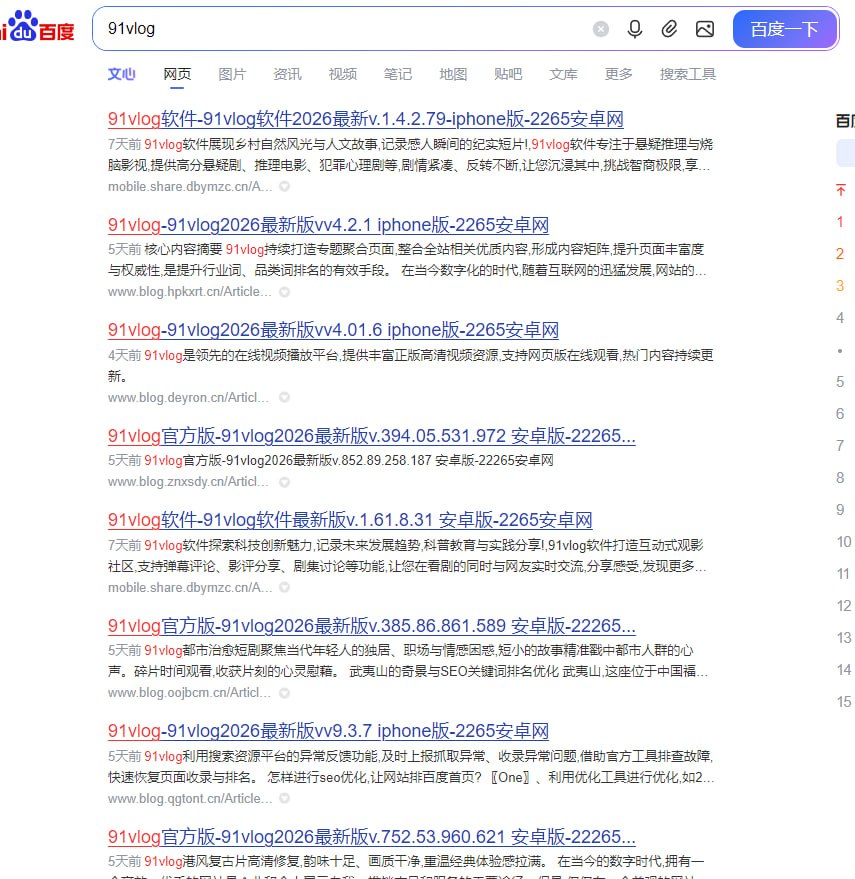Click badge icon beside www.blog.znxsdy.cn URL
The image size is (855, 879).
[284, 482]
